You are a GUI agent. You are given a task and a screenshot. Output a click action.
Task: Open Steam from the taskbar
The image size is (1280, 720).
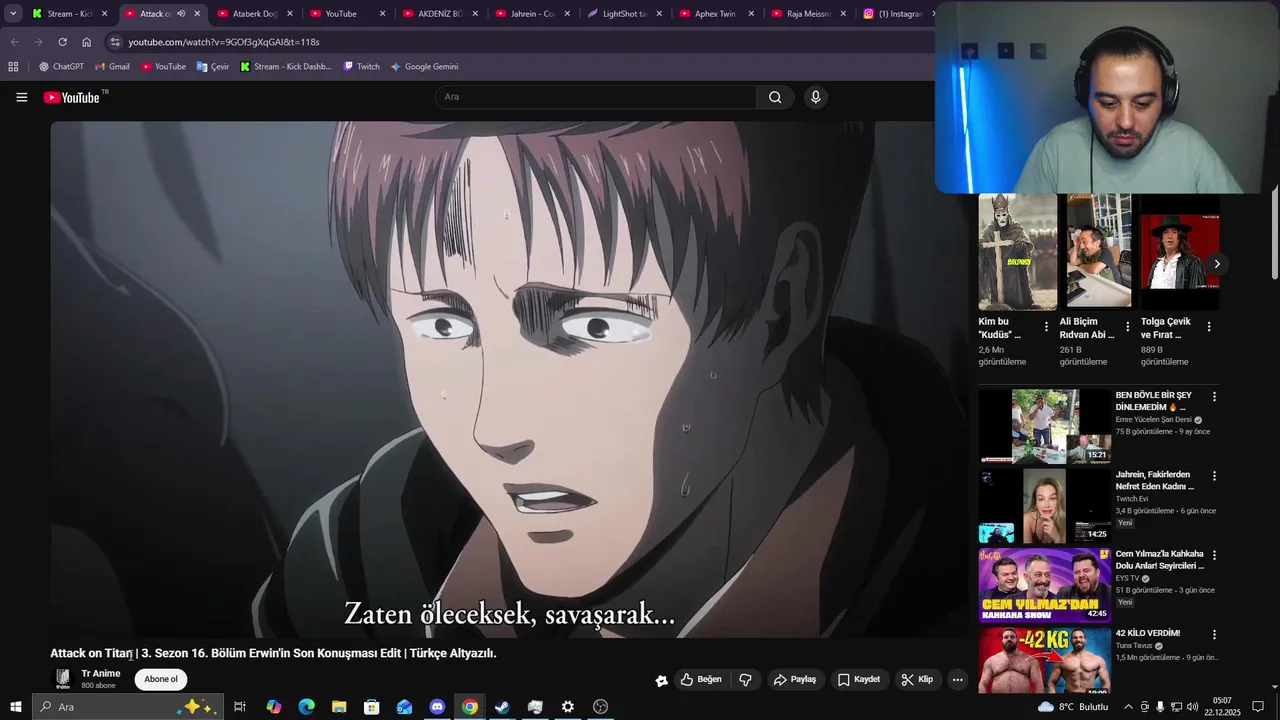[502, 707]
